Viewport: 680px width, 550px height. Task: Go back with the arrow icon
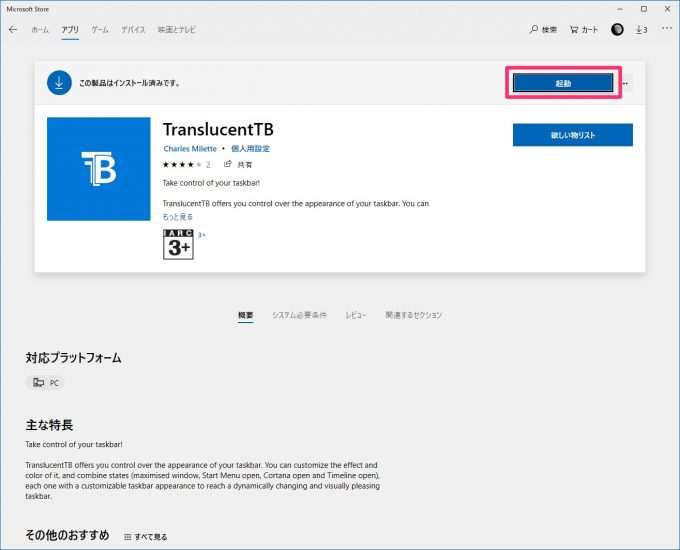13,29
